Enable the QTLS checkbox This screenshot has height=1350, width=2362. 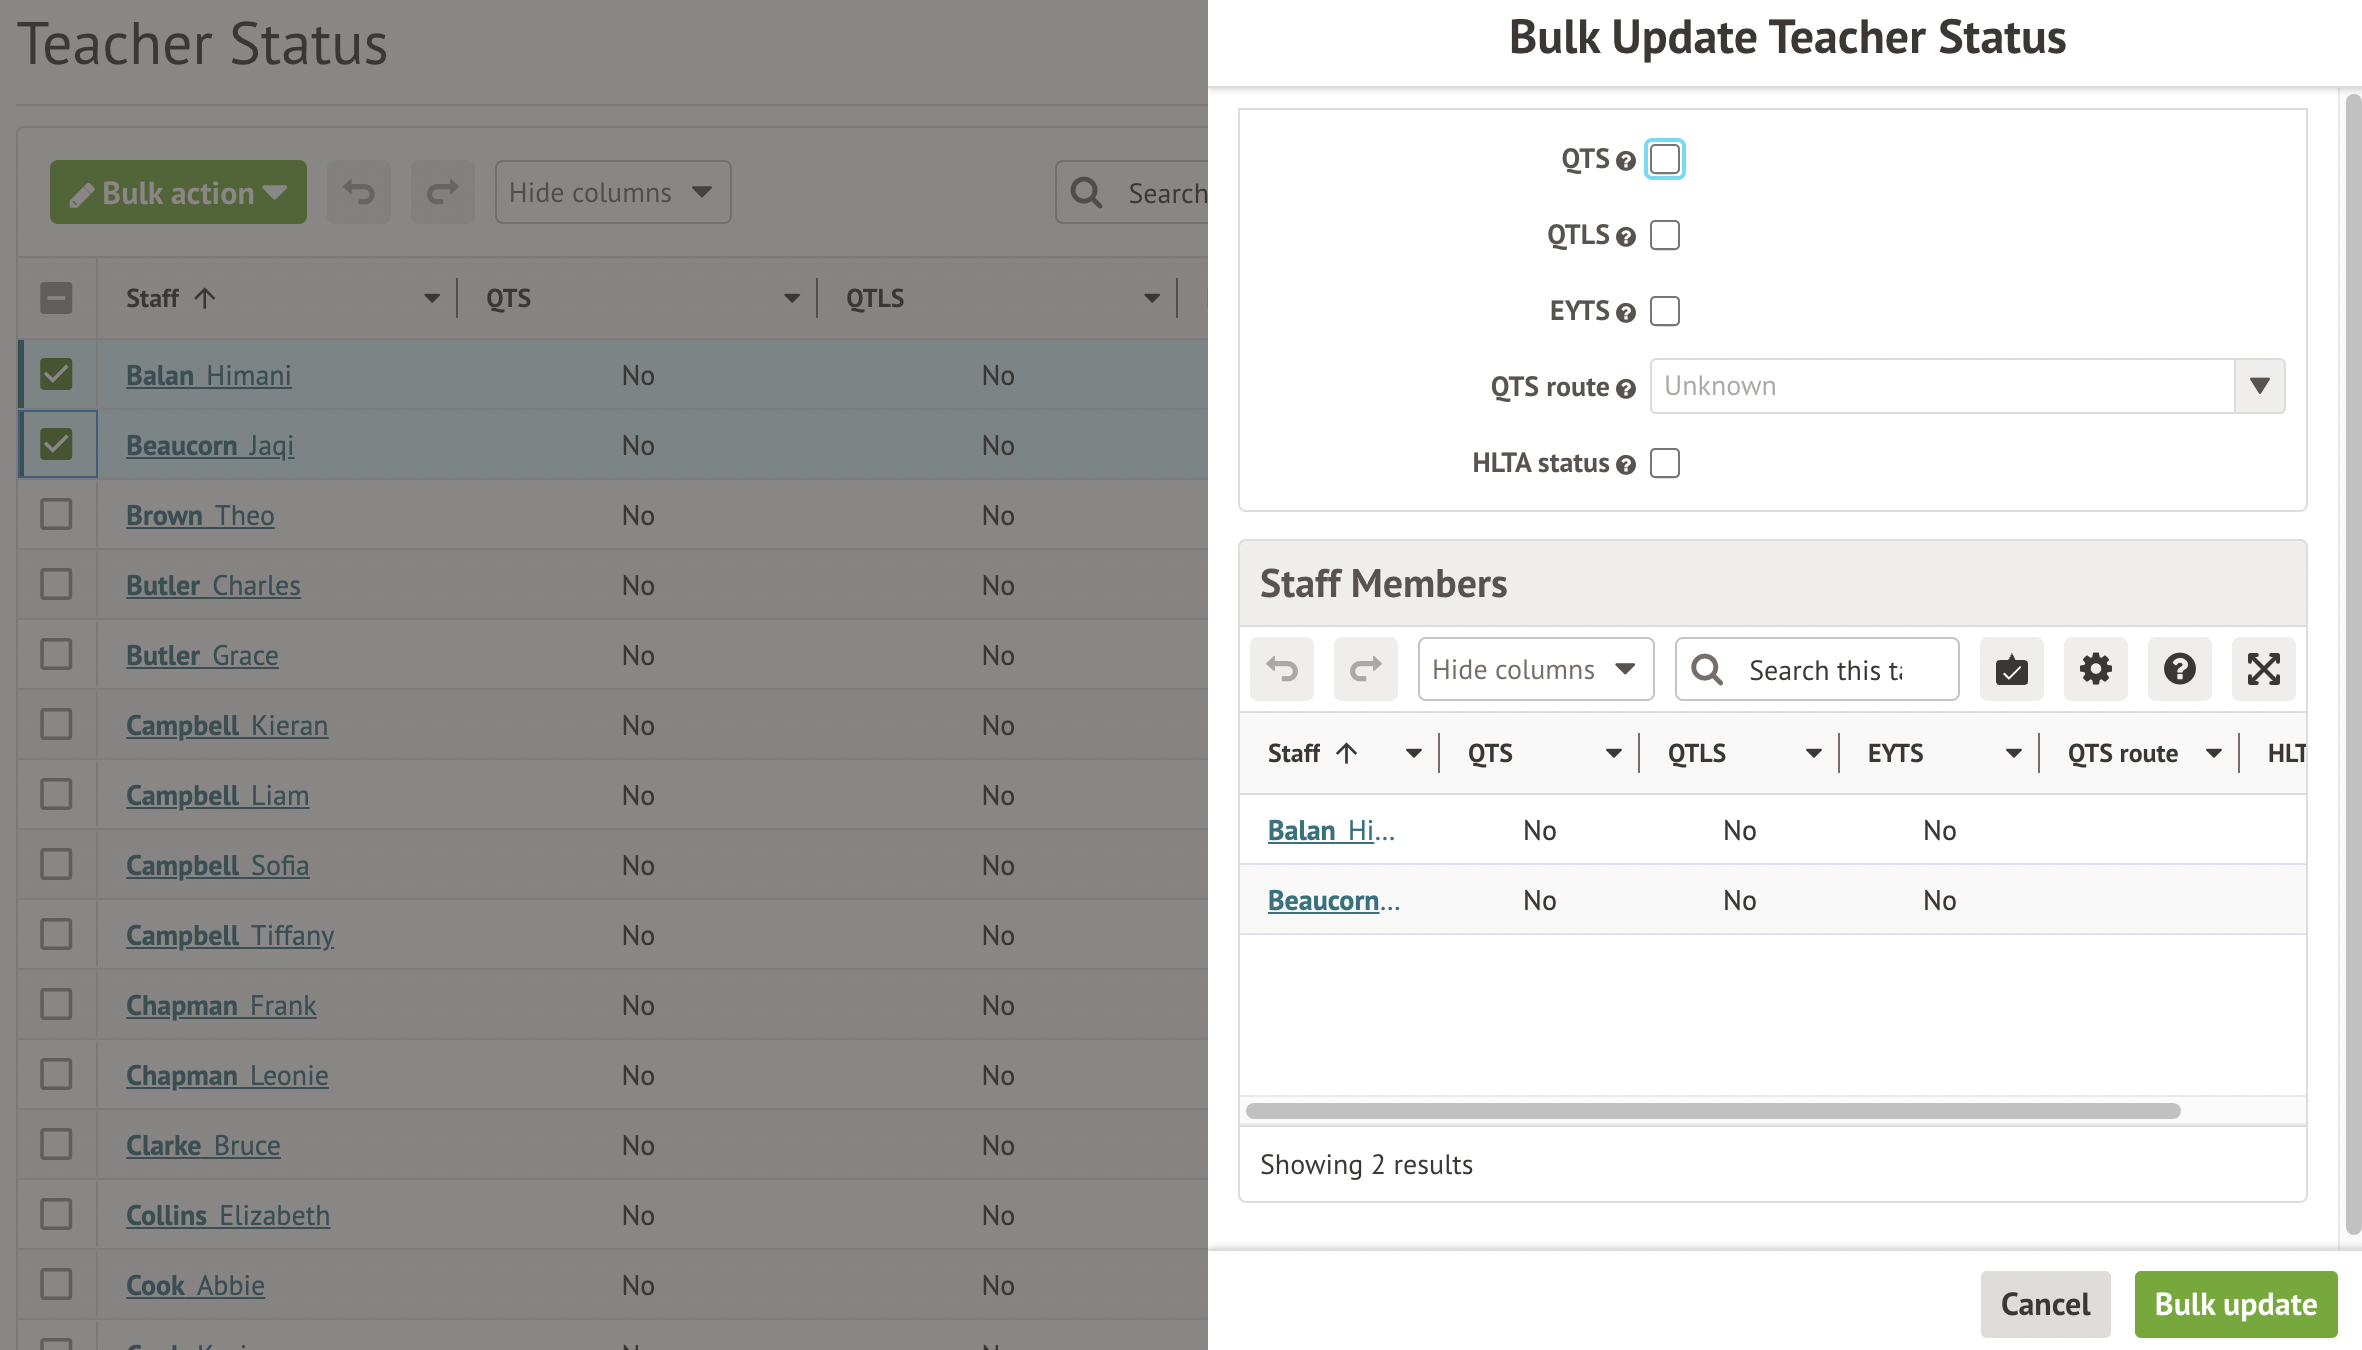pyautogui.click(x=1665, y=235)
